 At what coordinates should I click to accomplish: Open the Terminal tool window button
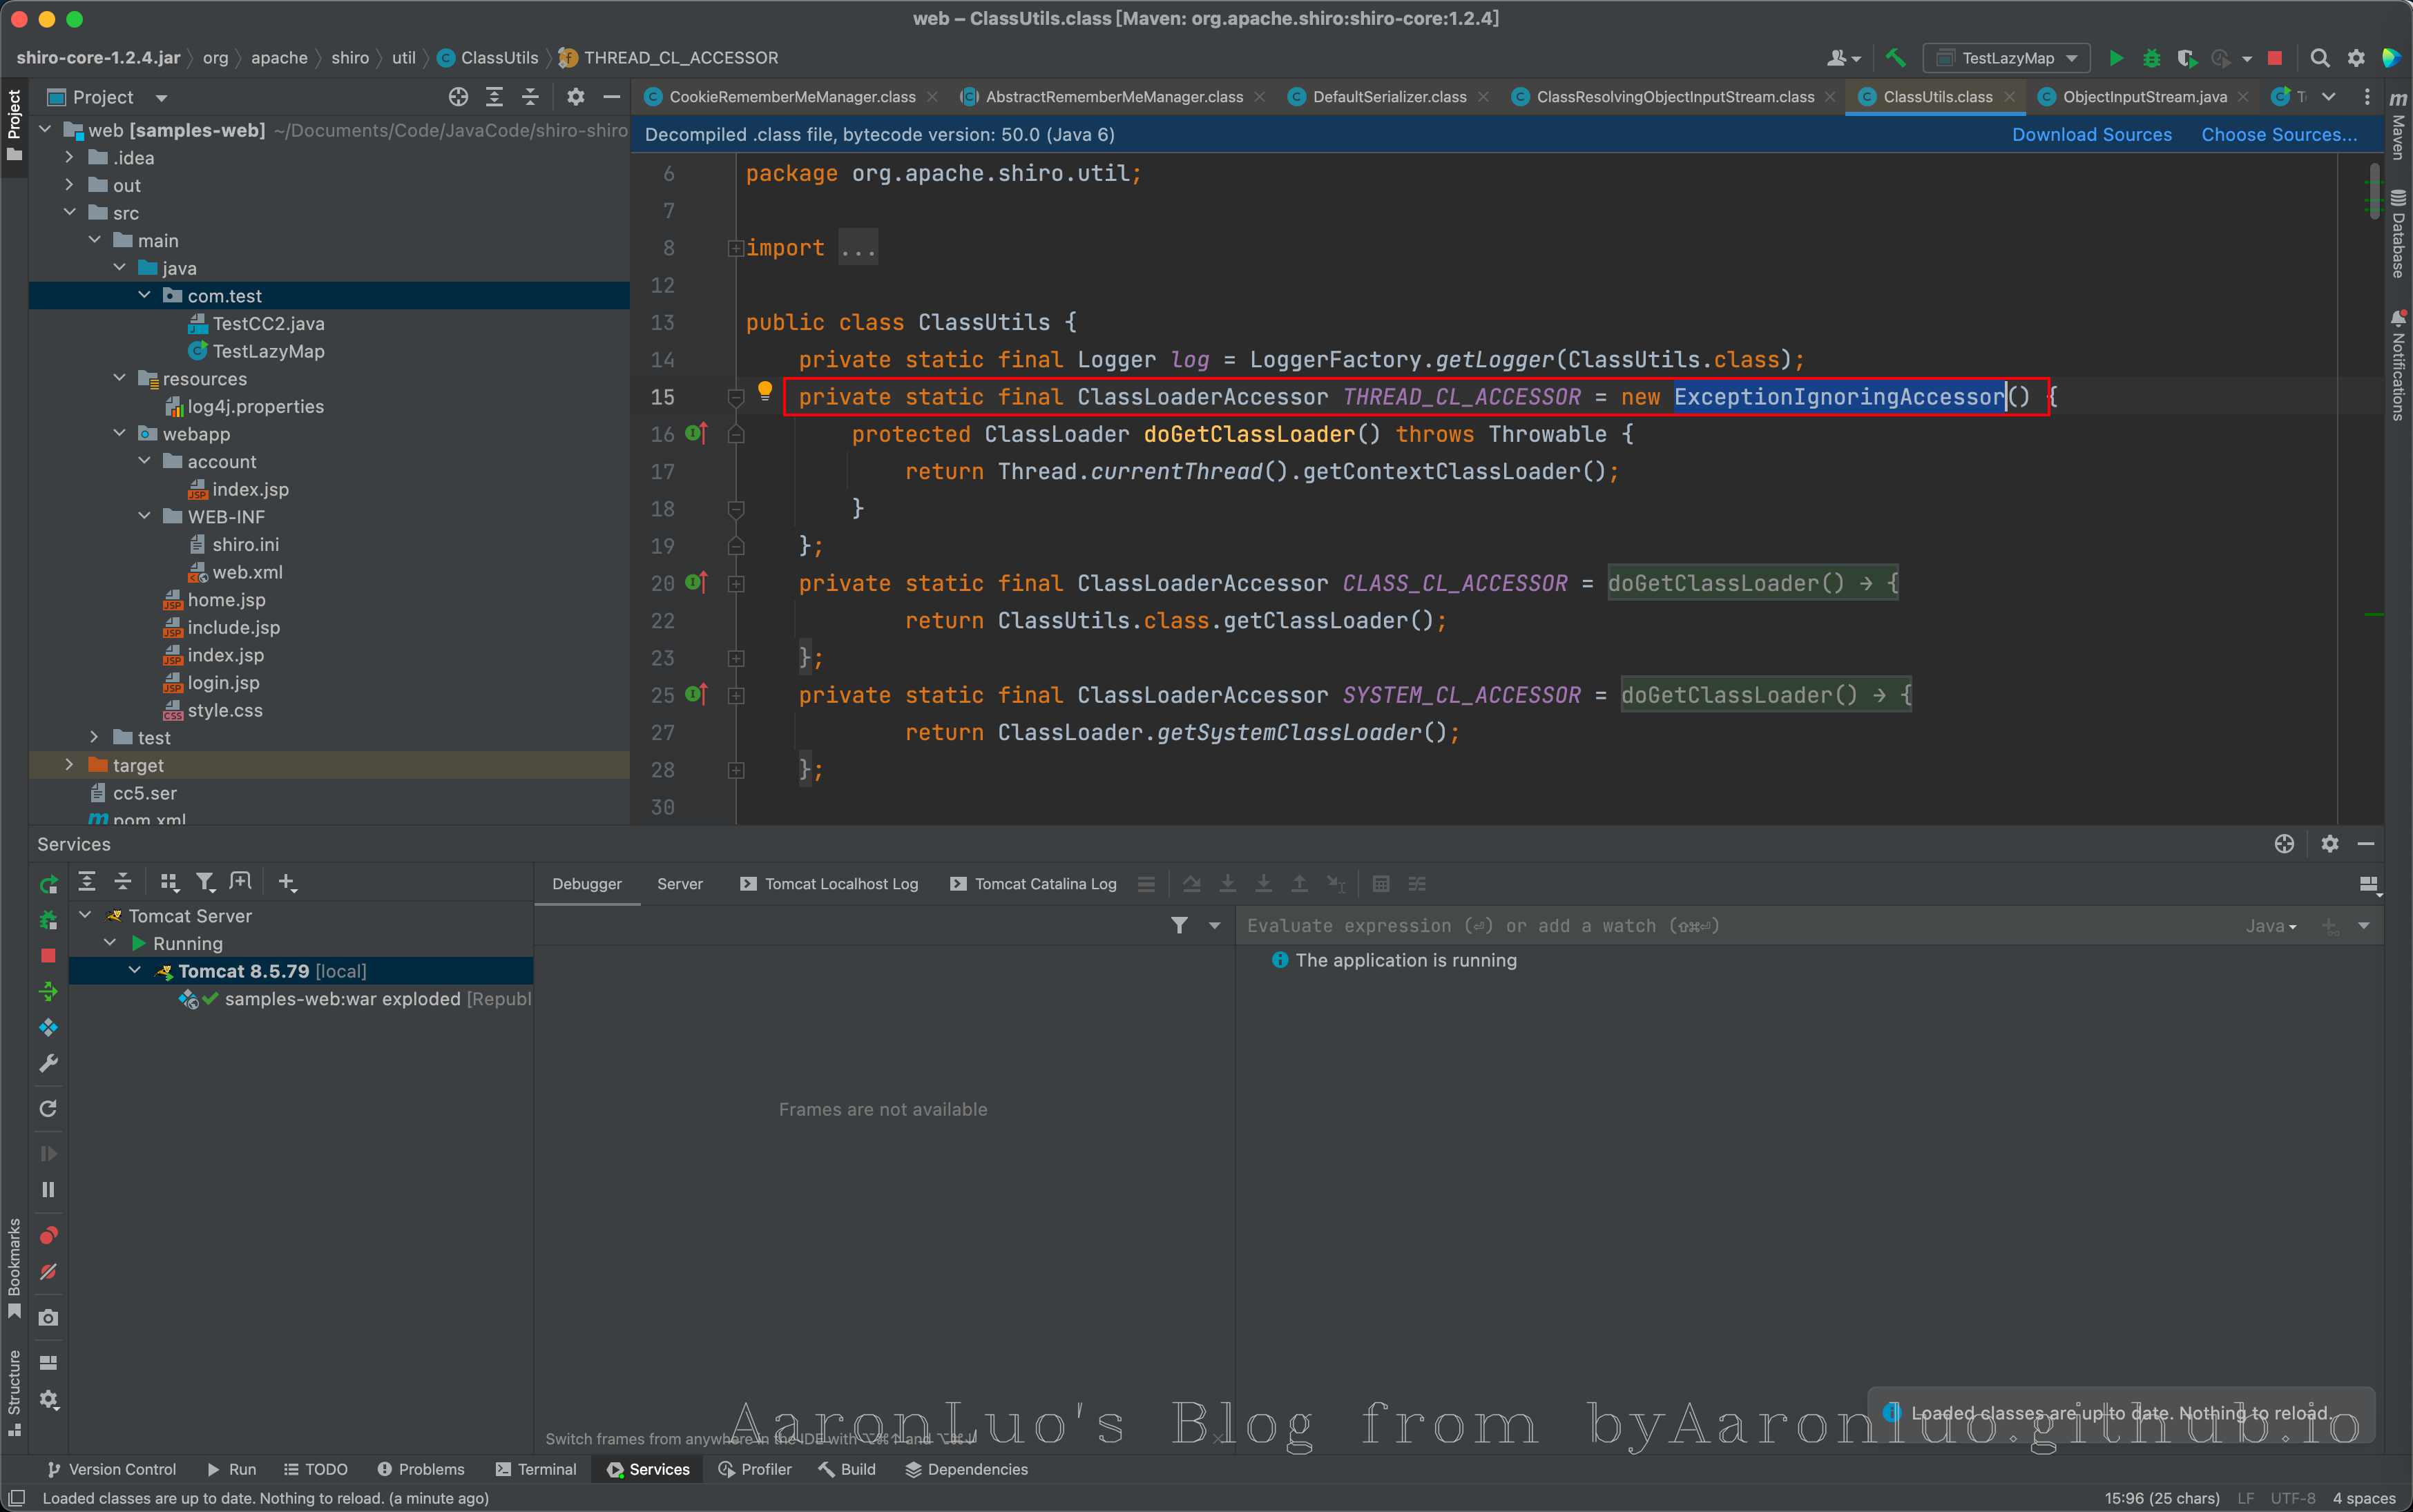click(537, 1469)
